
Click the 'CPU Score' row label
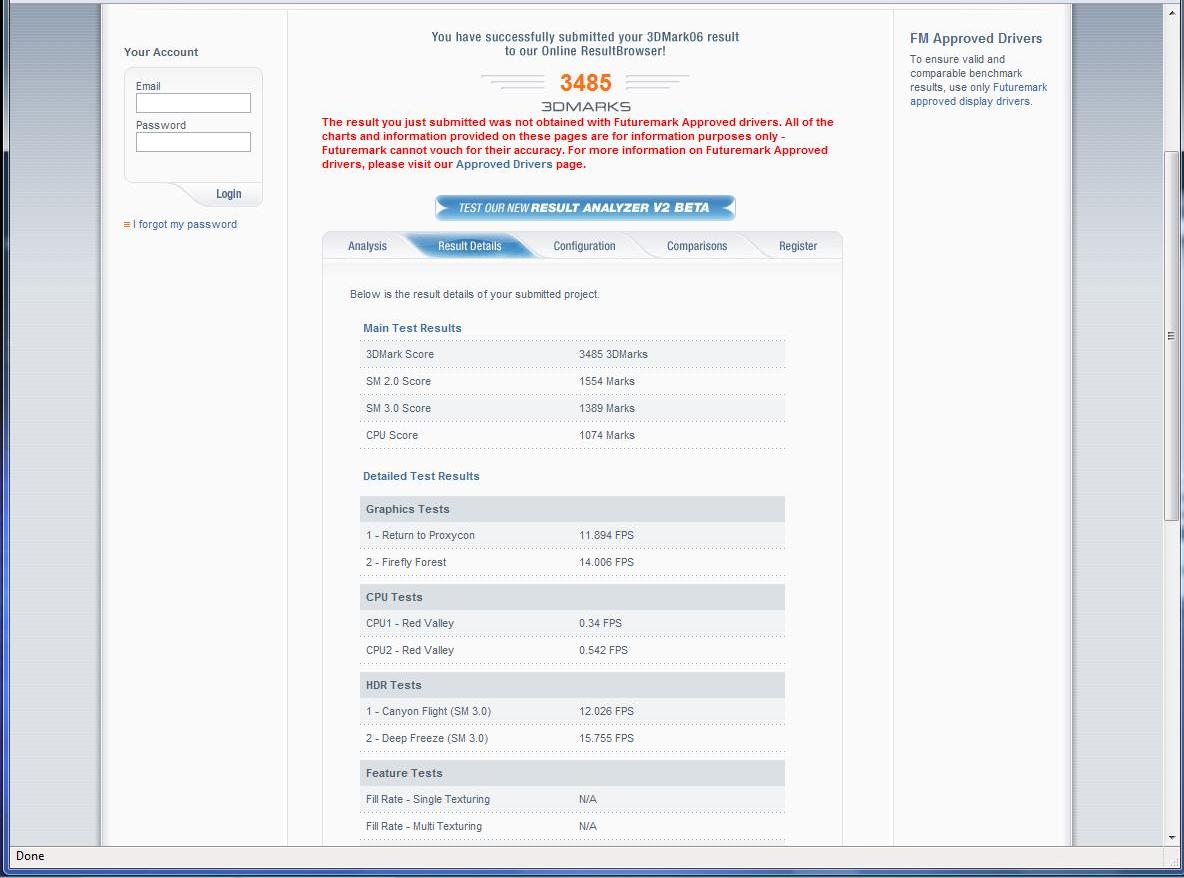pos(391,436)
